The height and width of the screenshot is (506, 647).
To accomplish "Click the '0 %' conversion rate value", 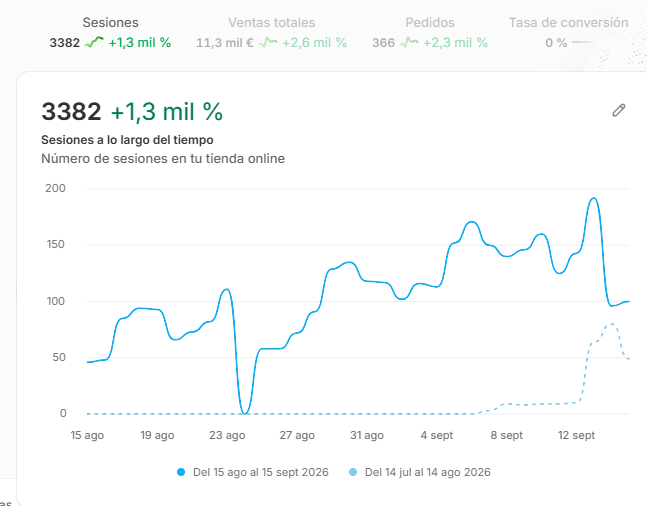I will click(x=556, y=43).
